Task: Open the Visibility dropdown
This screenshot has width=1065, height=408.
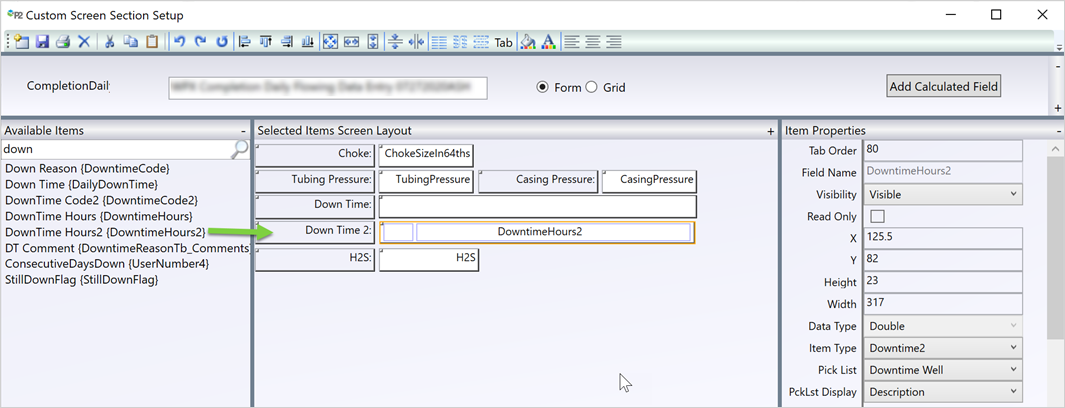Action: point(943,194)
